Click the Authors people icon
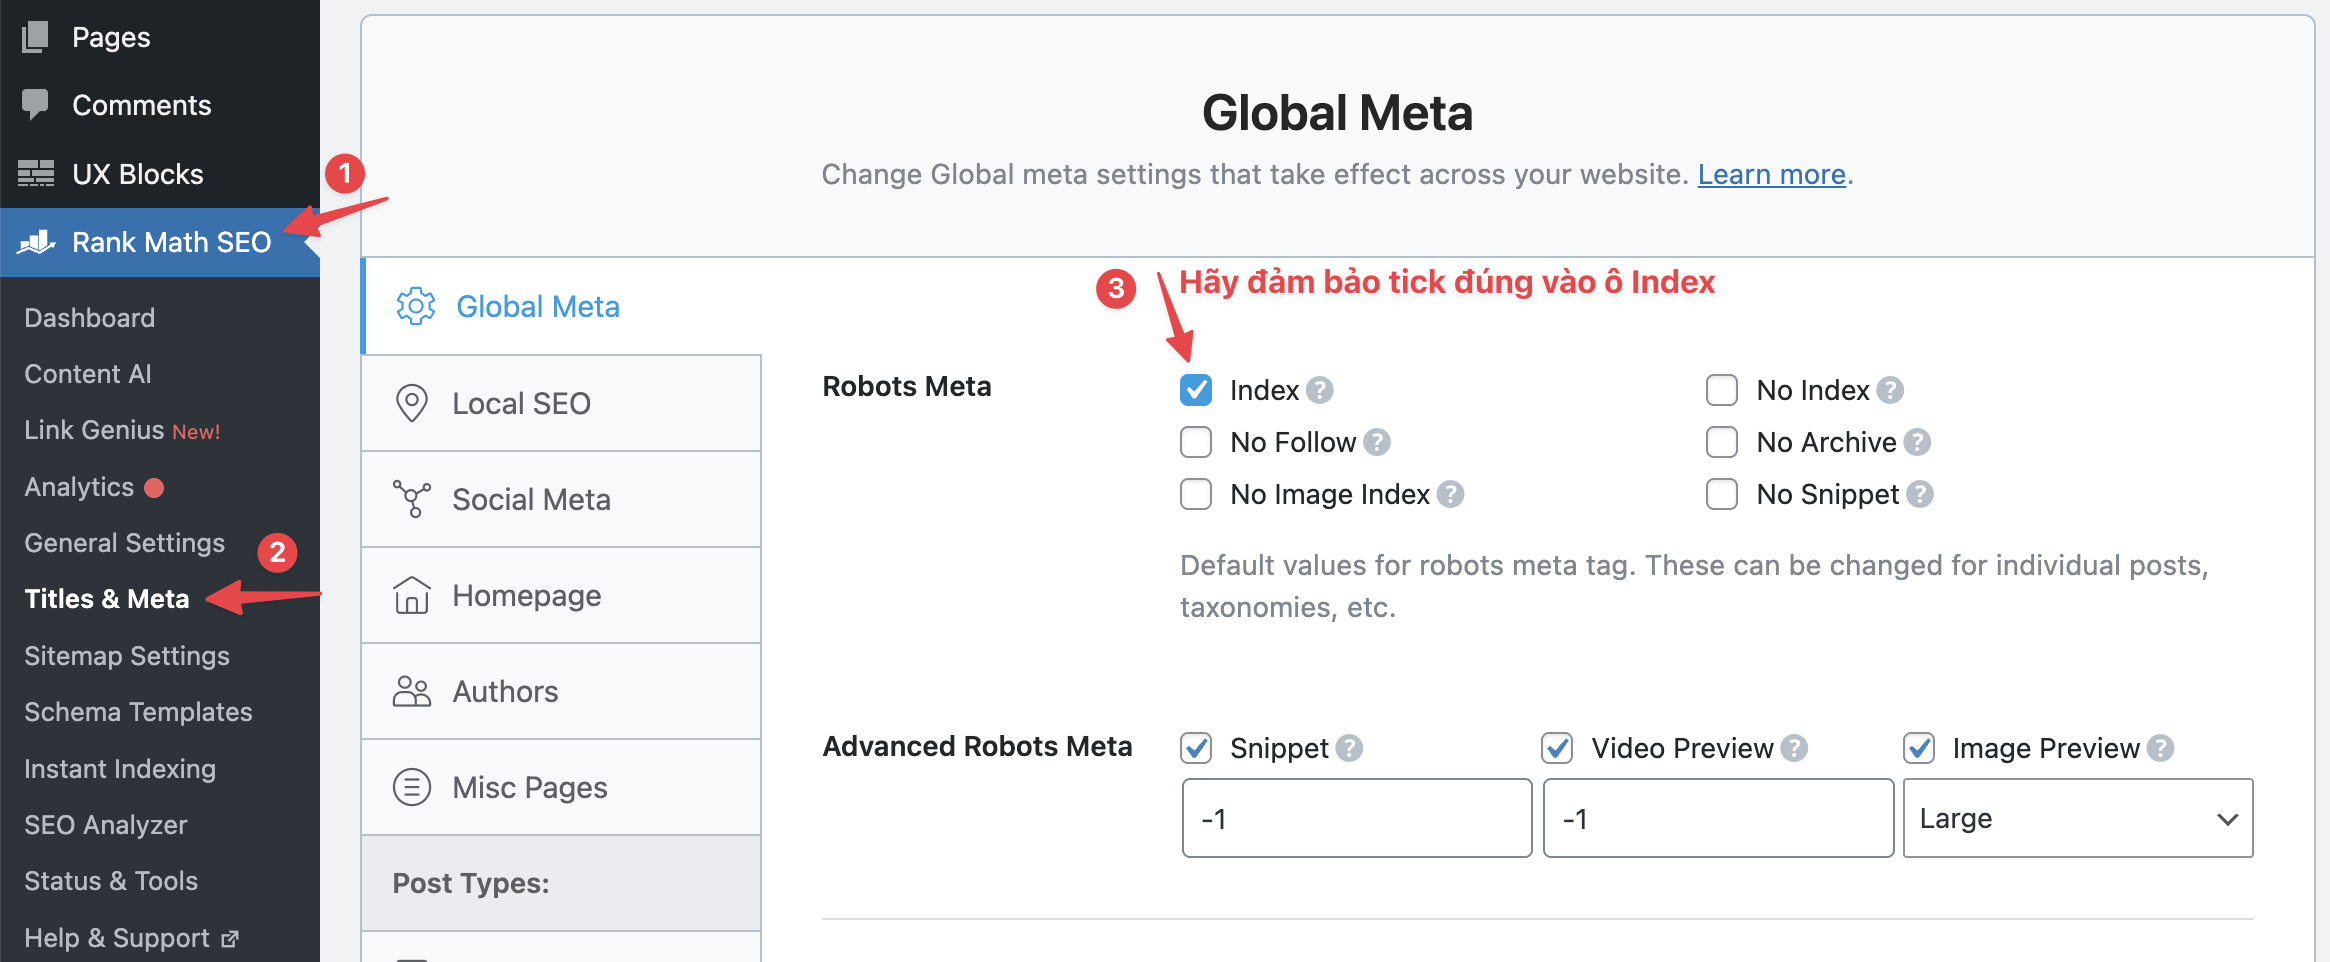The width and height of the screenshot is (2330, 962). (x=411, y=691)
